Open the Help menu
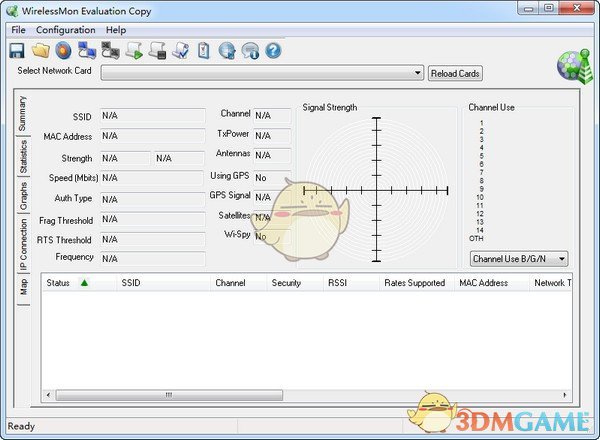Screen dimensions: 600x440 (116, 30)
